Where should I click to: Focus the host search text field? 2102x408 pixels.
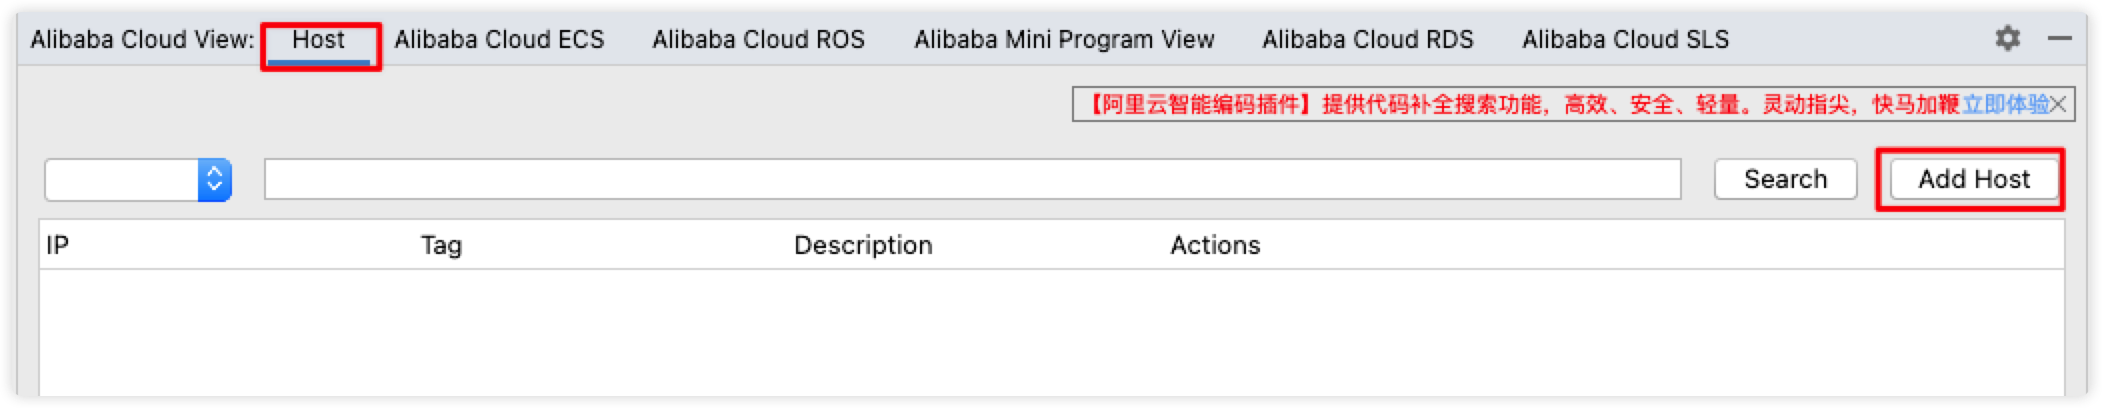[972, 180]
